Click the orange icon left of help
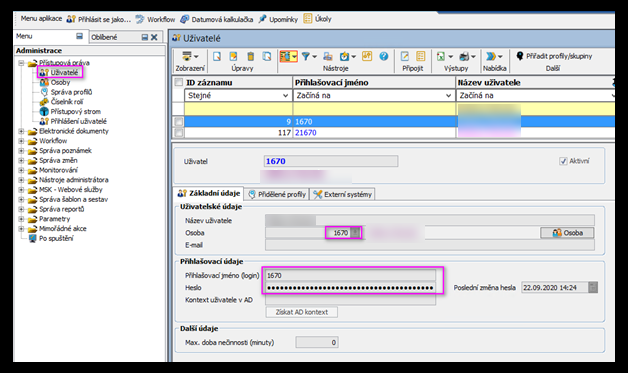Image resolution: width=628 pixels, height=373 pixels. pyautogui.click(x=367, y=56)
